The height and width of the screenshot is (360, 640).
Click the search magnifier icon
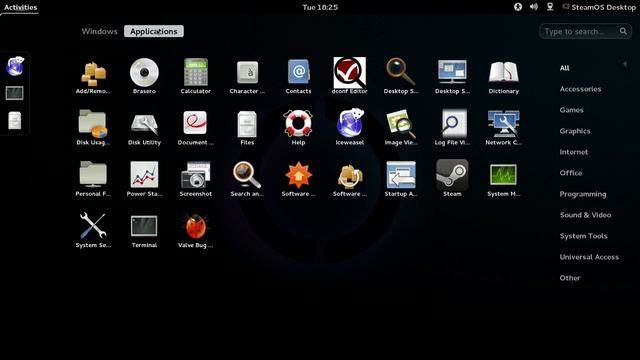(x=623, y=31)
